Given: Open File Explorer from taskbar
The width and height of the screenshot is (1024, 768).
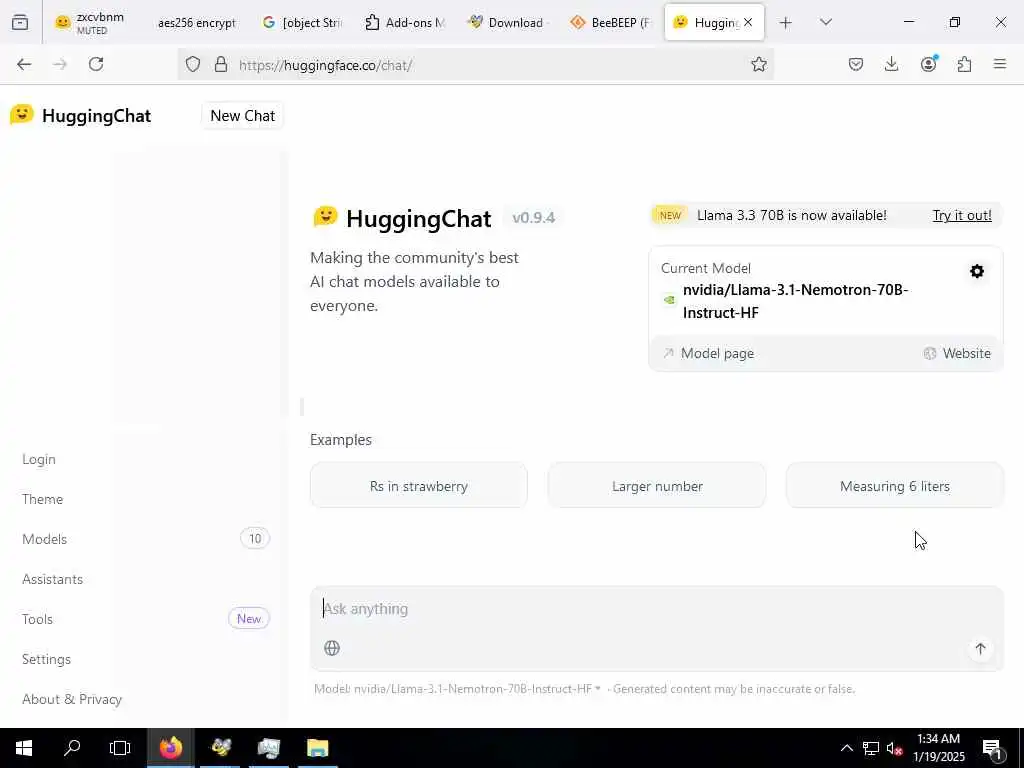Looking at the screenshot, I should point(317,748).
